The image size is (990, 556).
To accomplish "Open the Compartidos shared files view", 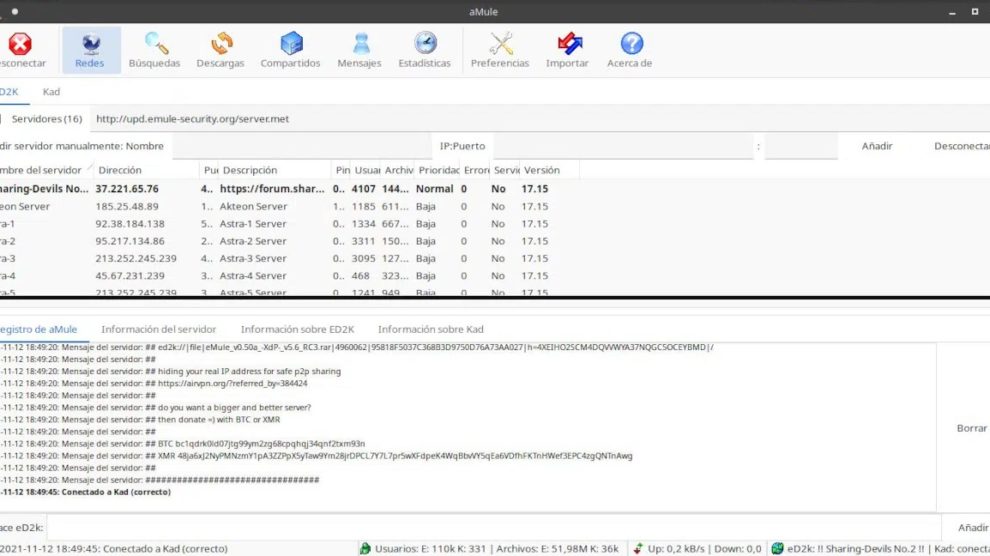I will click(290, 49).
